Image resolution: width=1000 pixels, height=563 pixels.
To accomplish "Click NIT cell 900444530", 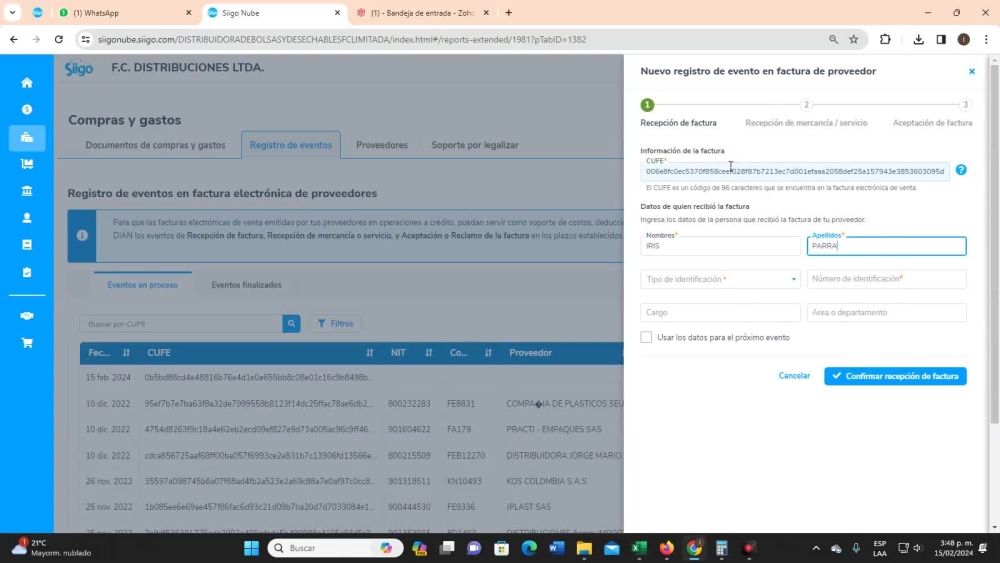I will [x=409, y=507].
